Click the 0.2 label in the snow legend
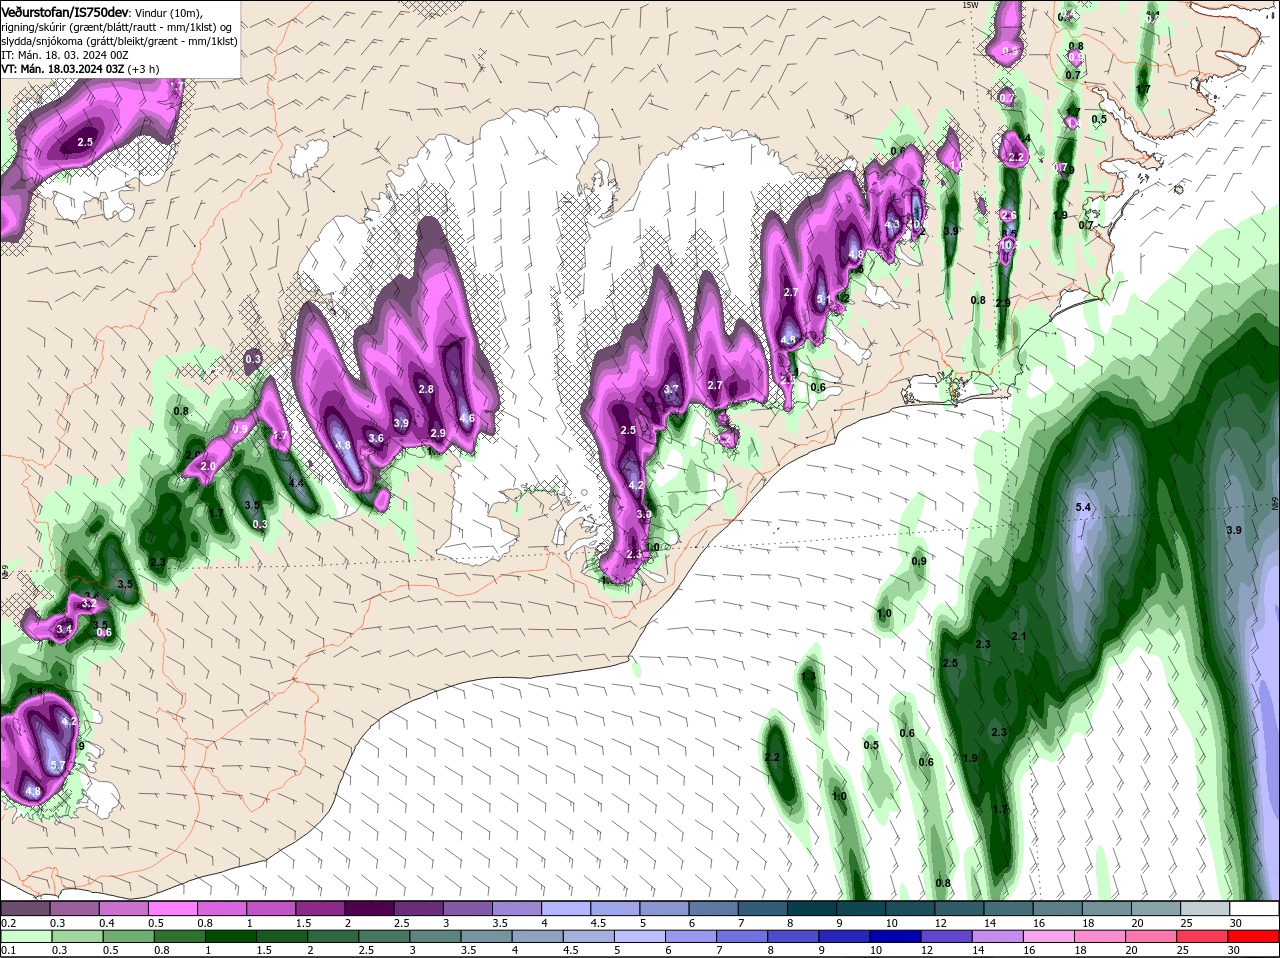1280x958 pixels. click(8, 923)
